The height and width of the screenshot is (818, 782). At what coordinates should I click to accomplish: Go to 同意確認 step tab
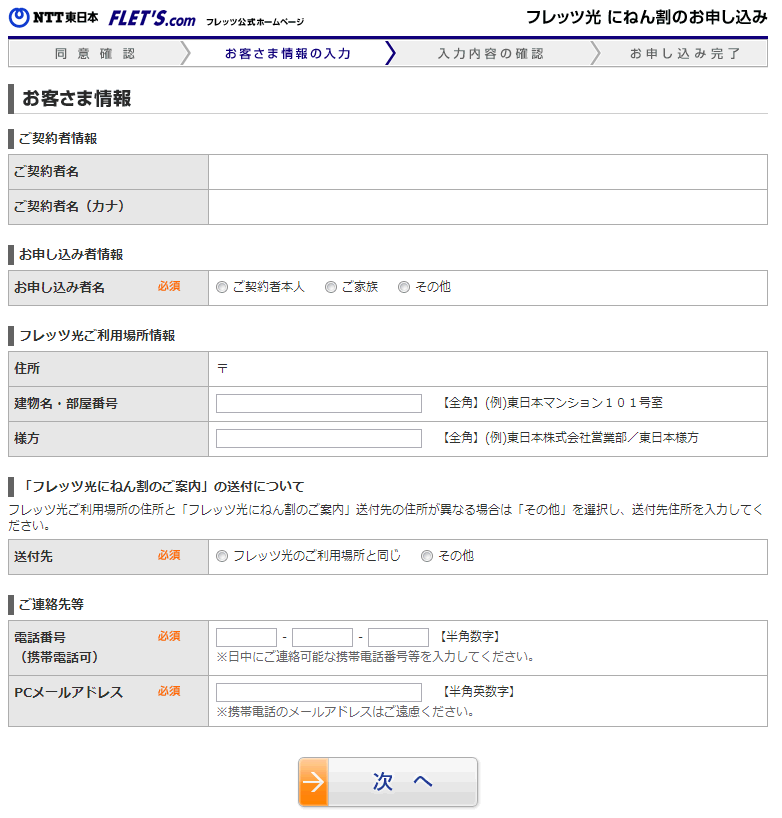(x=95, y=53)
